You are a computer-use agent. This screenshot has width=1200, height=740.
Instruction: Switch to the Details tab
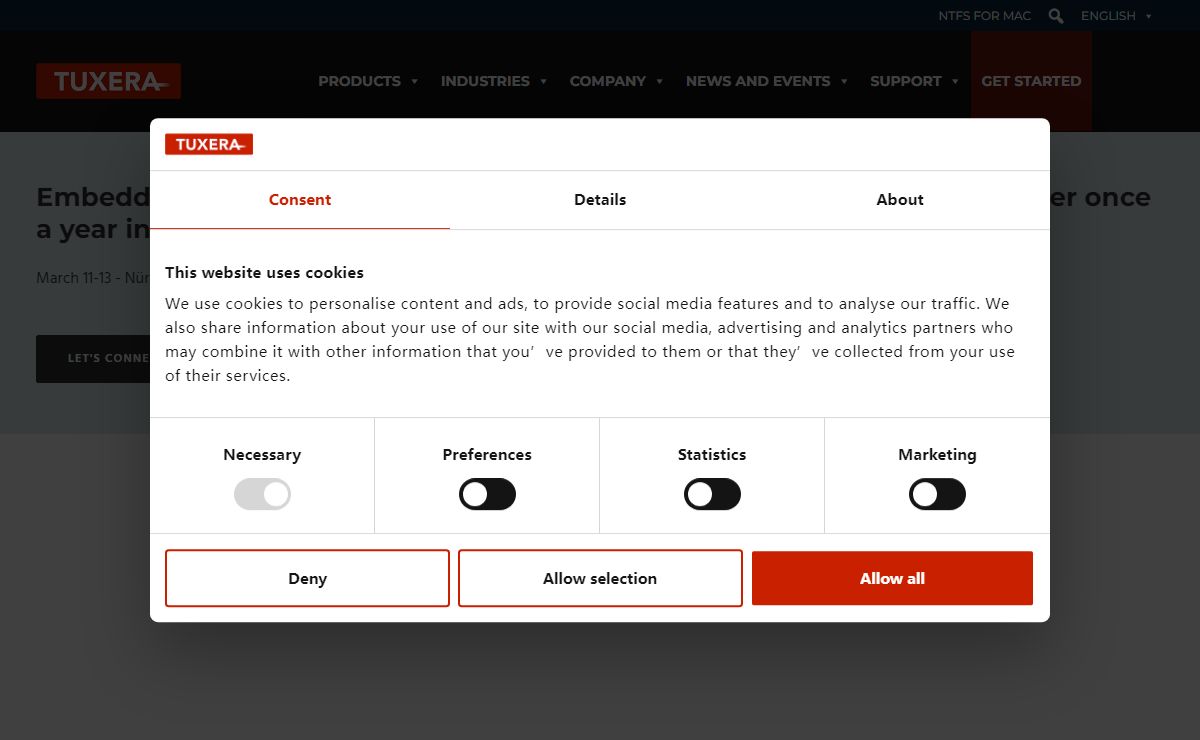point(600,200)
